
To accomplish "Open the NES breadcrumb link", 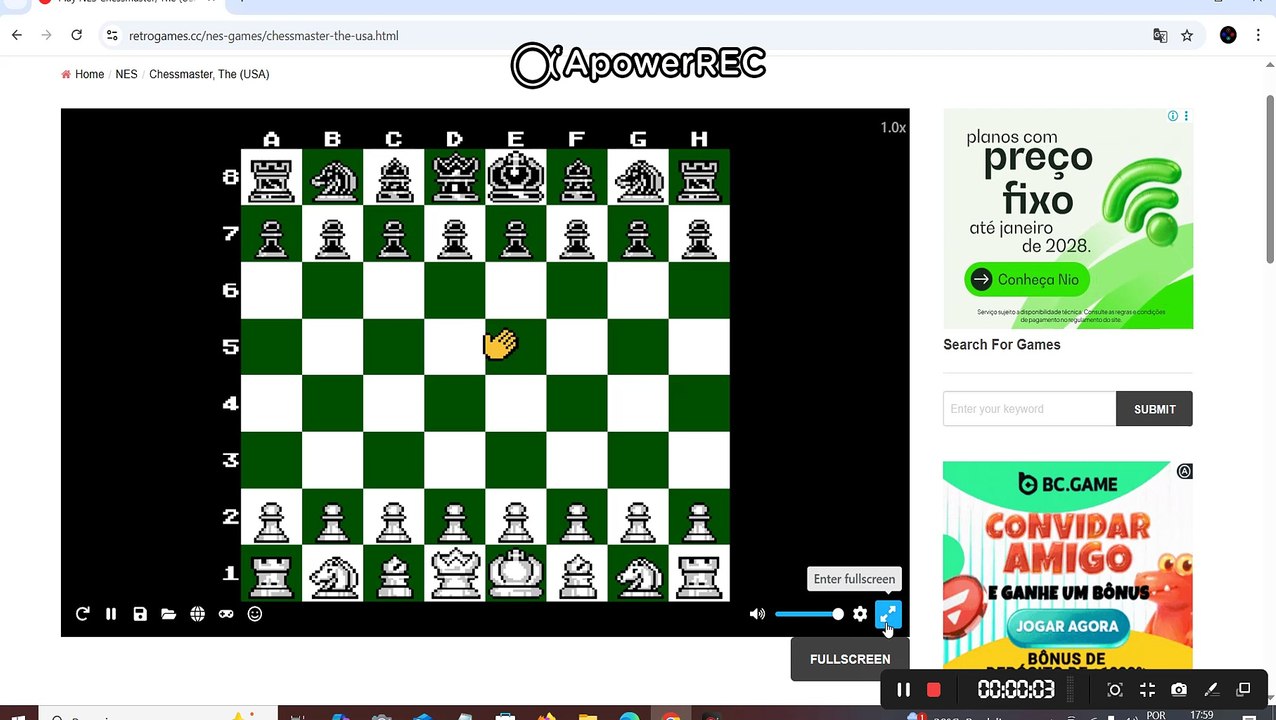I will (126, 74).
